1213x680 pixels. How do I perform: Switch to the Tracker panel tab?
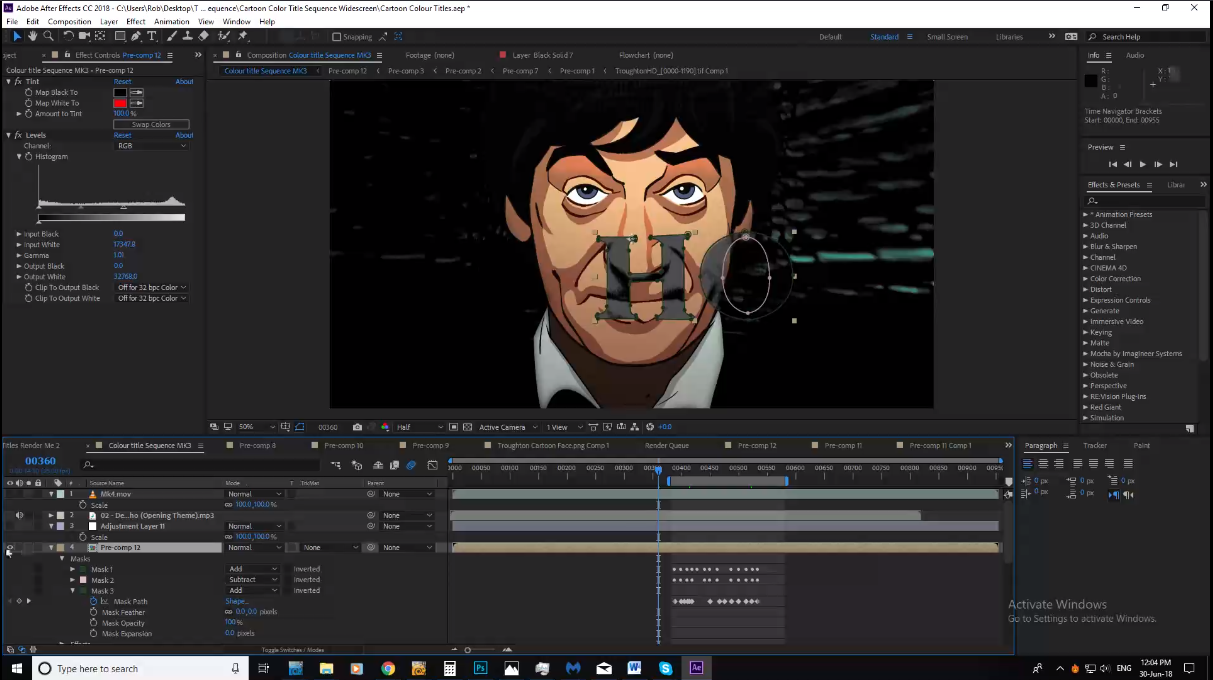click(x=1094, y=445)
